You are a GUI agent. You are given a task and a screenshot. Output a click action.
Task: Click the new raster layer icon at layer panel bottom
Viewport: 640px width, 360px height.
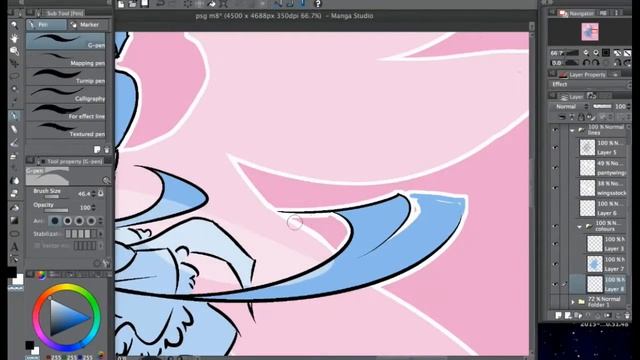558,315
